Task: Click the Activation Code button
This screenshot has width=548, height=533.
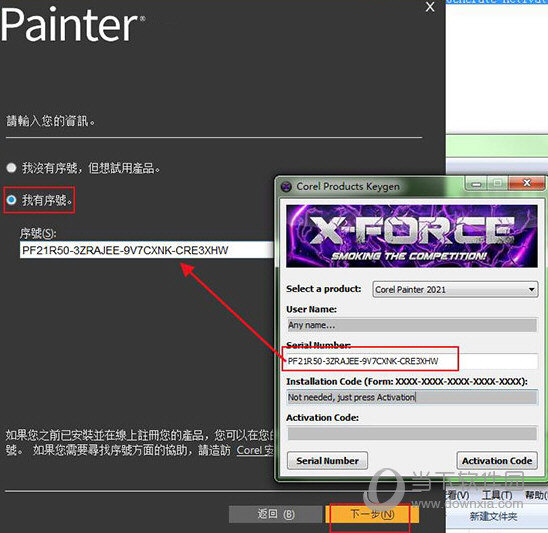Action: click(x=497, y=461)
